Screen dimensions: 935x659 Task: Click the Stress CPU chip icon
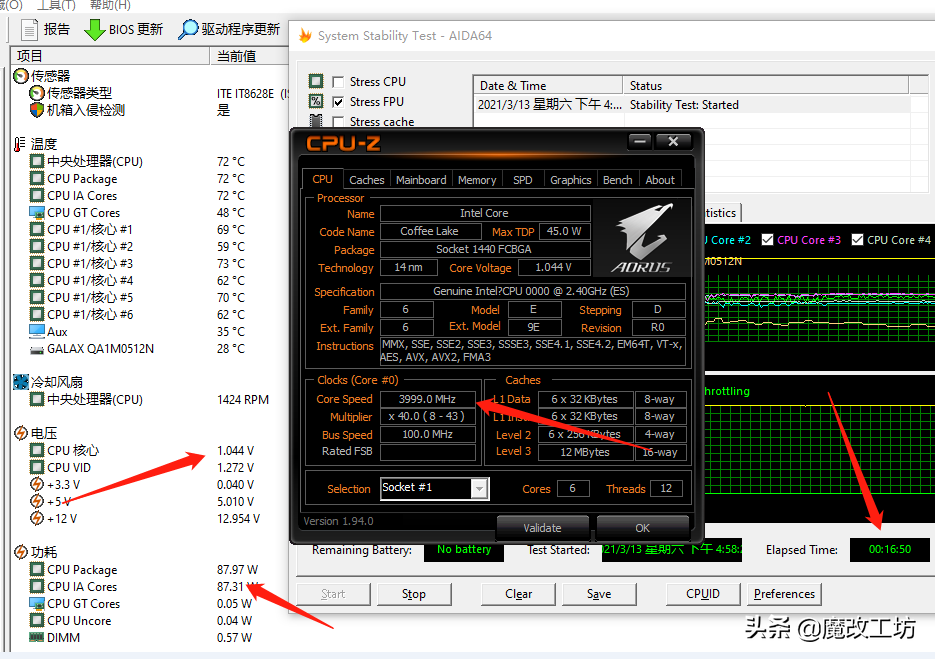[316, 81]
